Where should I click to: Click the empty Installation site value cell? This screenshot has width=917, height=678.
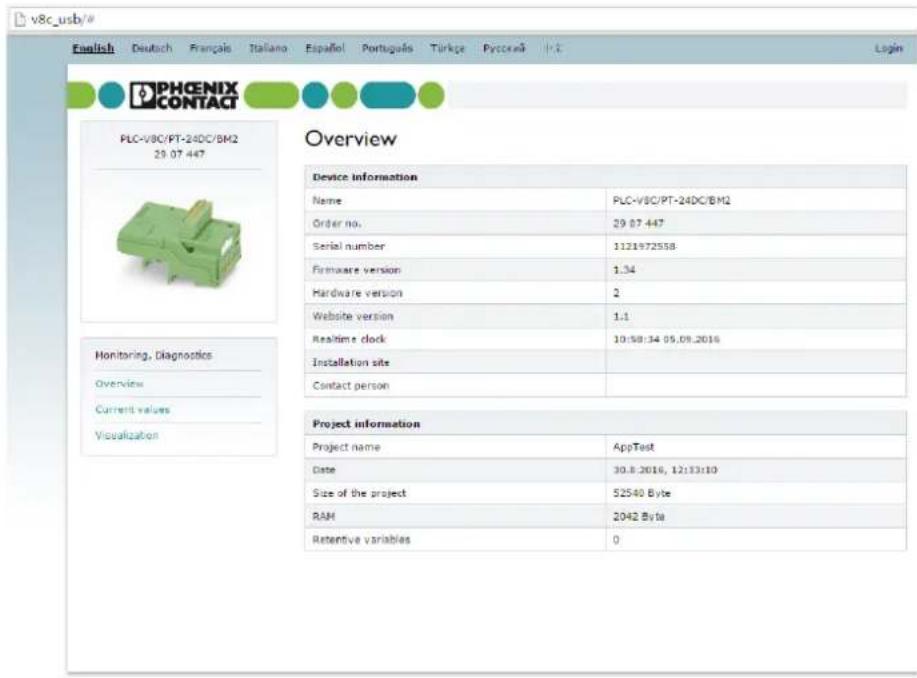(x=756, y=362)
